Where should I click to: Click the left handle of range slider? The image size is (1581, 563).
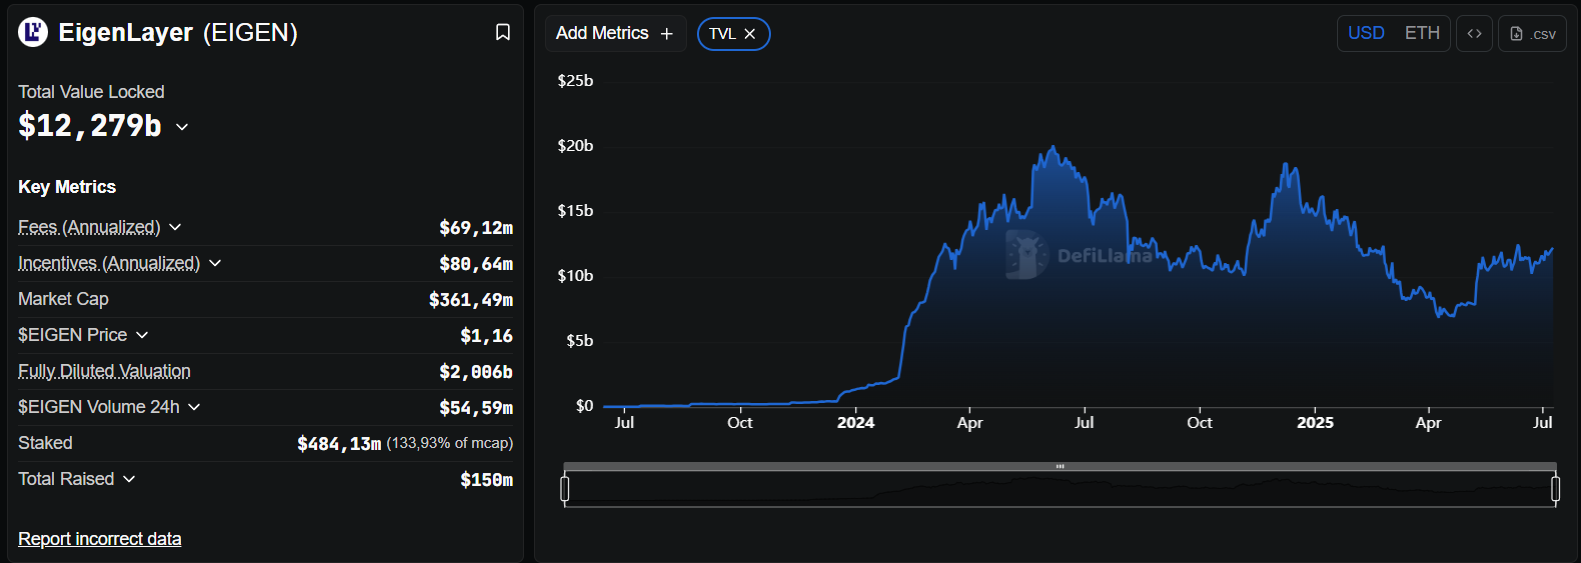pyautogui.click(x=565, y=489)
